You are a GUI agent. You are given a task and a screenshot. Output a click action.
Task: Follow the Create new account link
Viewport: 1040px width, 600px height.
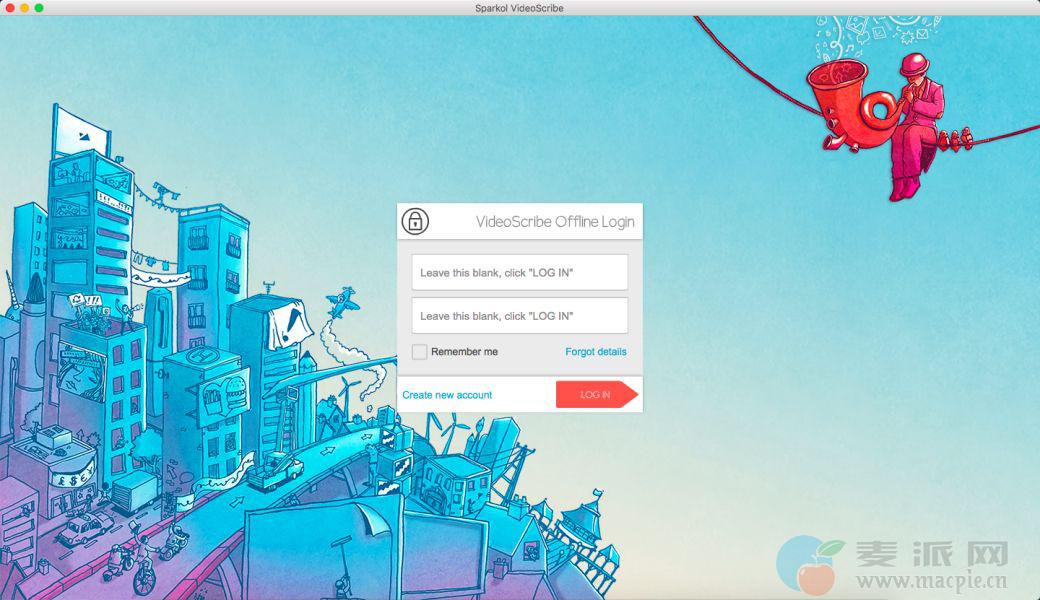coord(447,395)
